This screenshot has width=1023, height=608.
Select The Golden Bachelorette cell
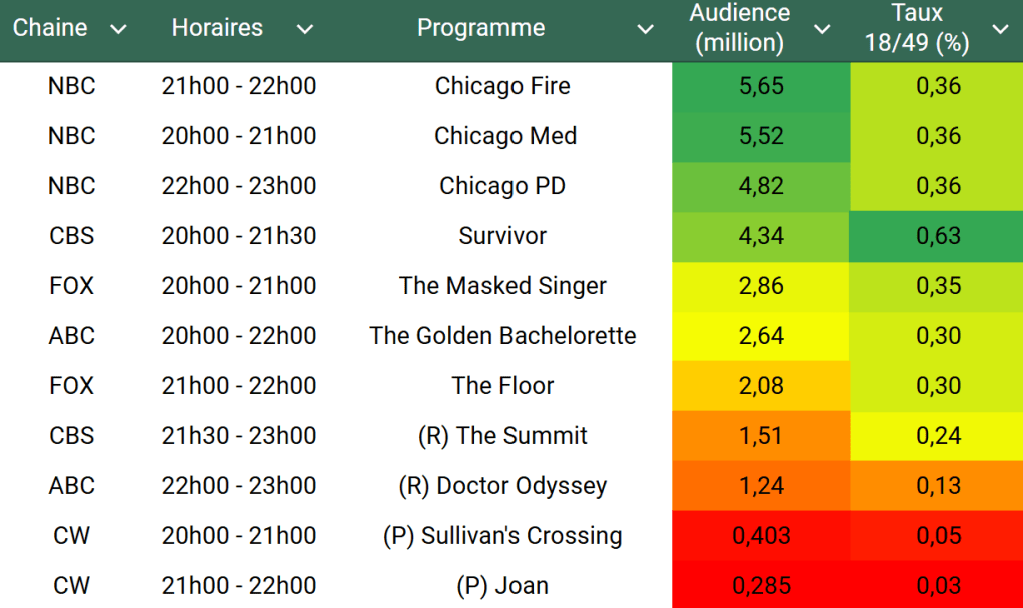[502, 336]
